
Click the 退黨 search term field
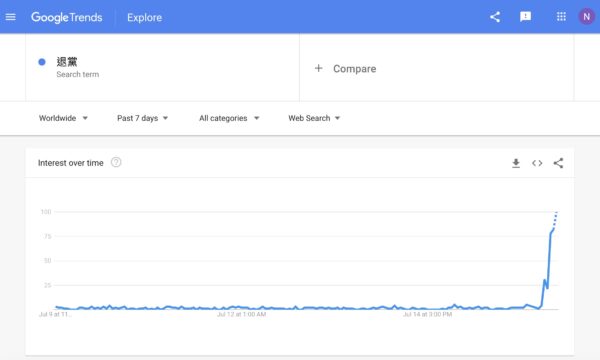click(162, 68)
